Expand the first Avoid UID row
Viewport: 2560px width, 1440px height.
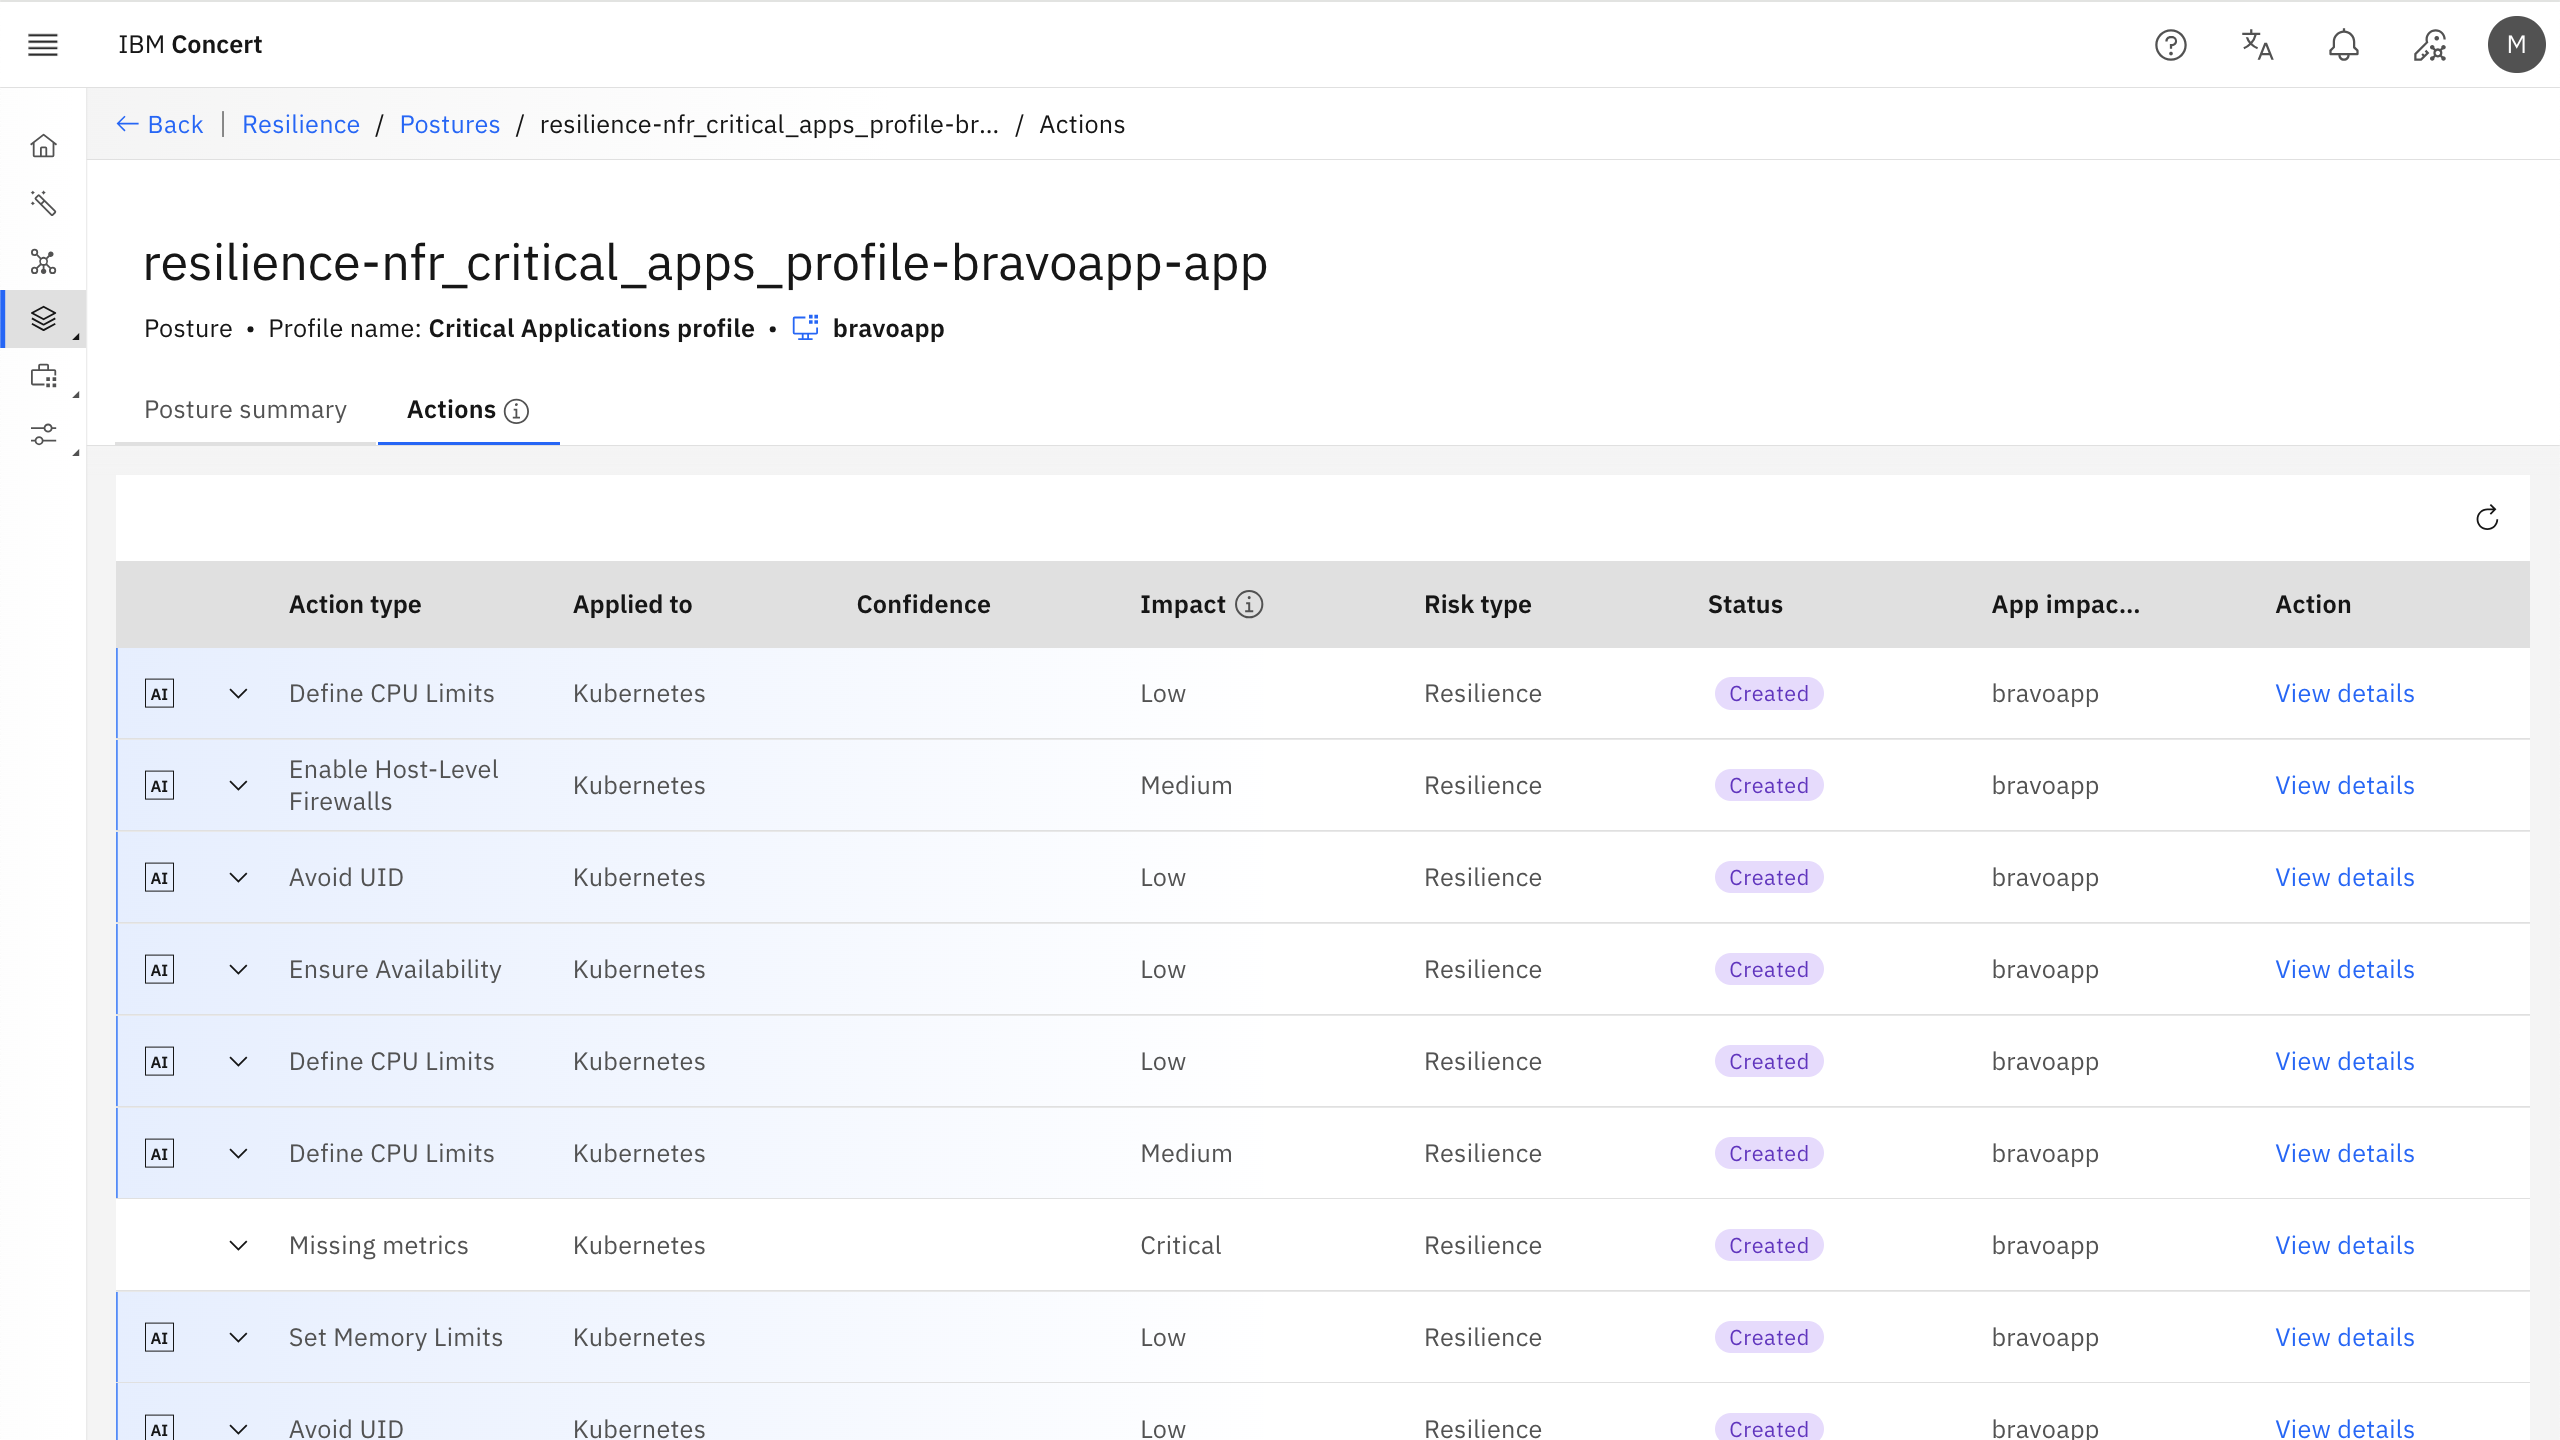click(x=238, y=878)
